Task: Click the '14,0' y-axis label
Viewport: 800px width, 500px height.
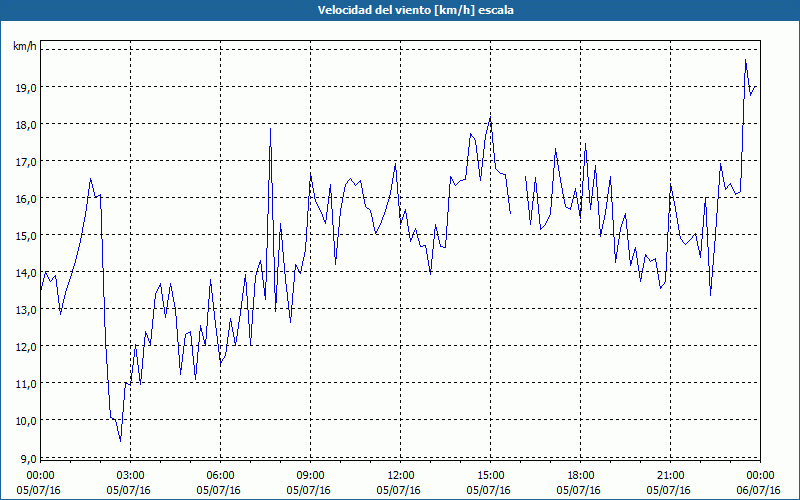Action: point(27,273)
